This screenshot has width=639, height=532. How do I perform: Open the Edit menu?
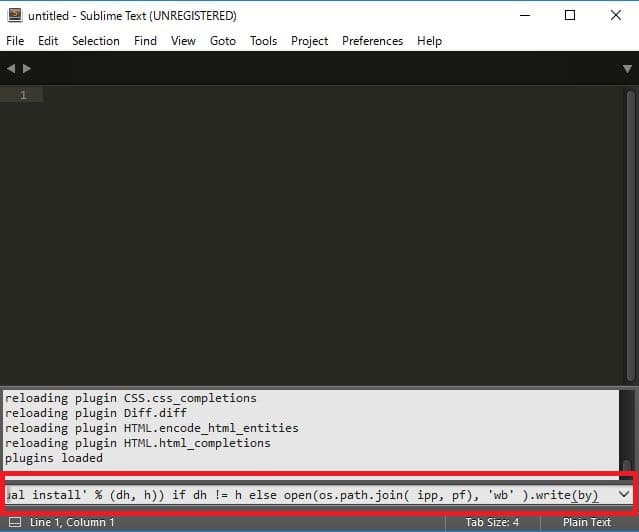point(48,41)
